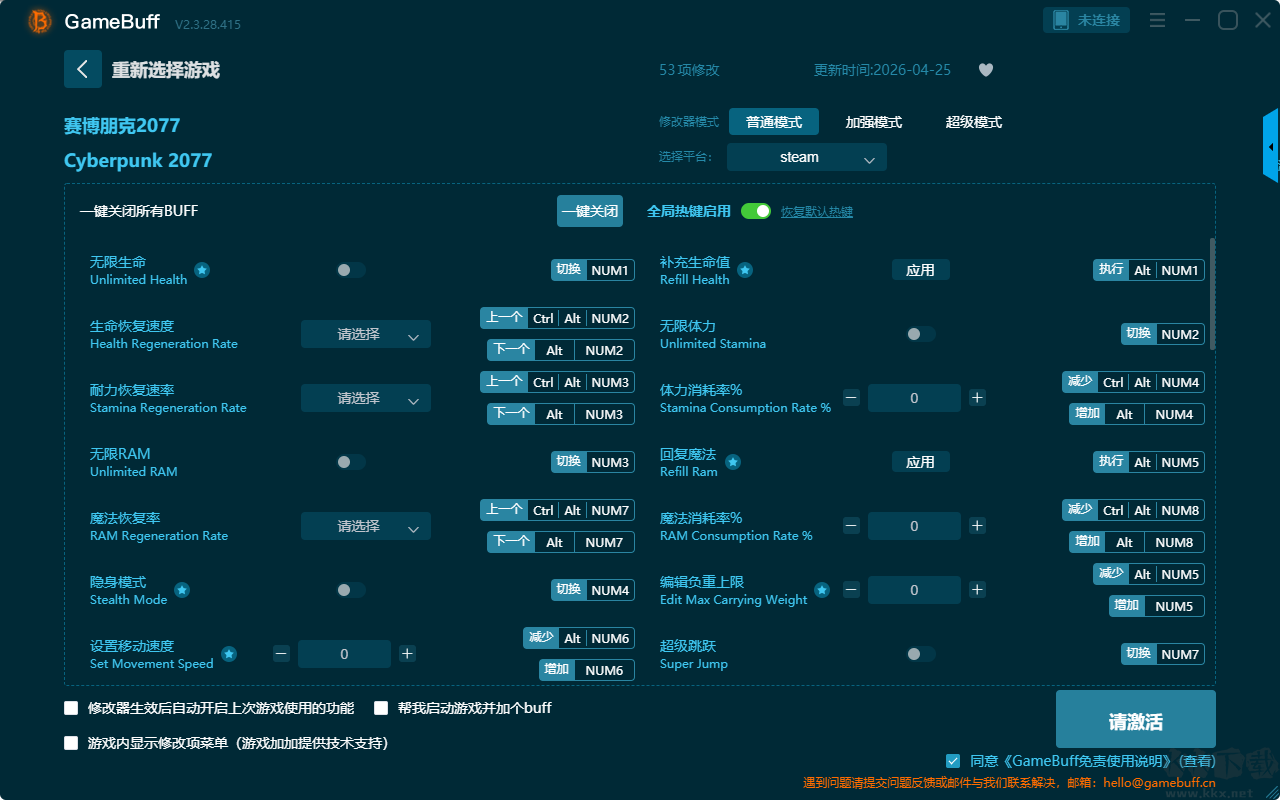Go back with the arrow button
Image resolution: width=1280 pixels, height=800 pixels.
pos(83,69)
